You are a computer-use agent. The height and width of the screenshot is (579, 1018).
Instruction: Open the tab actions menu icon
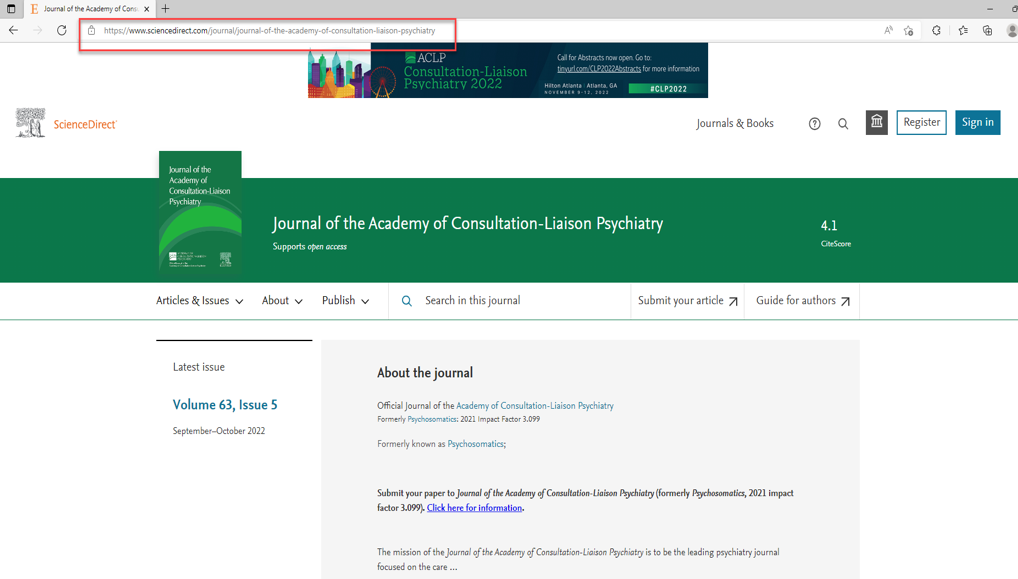(x=11, y=8)
